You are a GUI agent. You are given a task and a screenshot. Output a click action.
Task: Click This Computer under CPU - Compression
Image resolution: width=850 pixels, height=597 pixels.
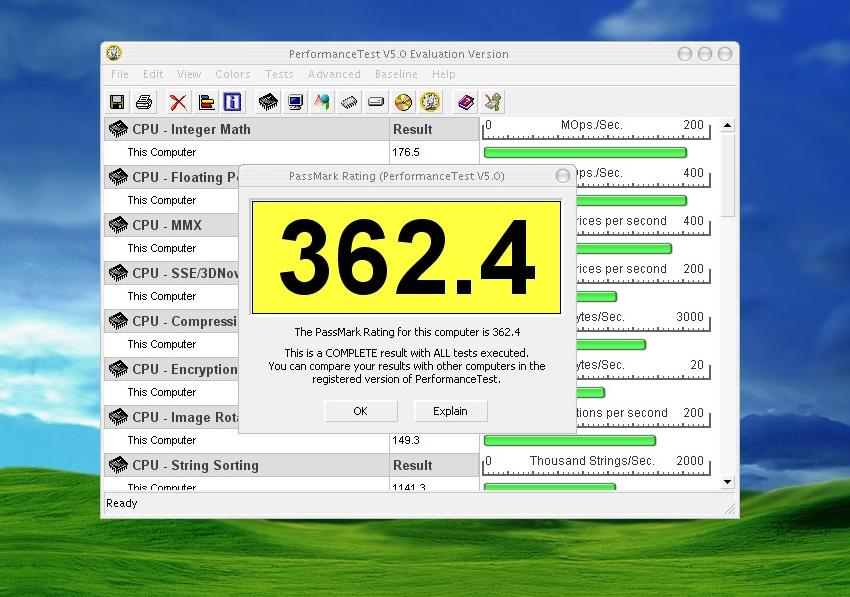click(x=162, y=344)
